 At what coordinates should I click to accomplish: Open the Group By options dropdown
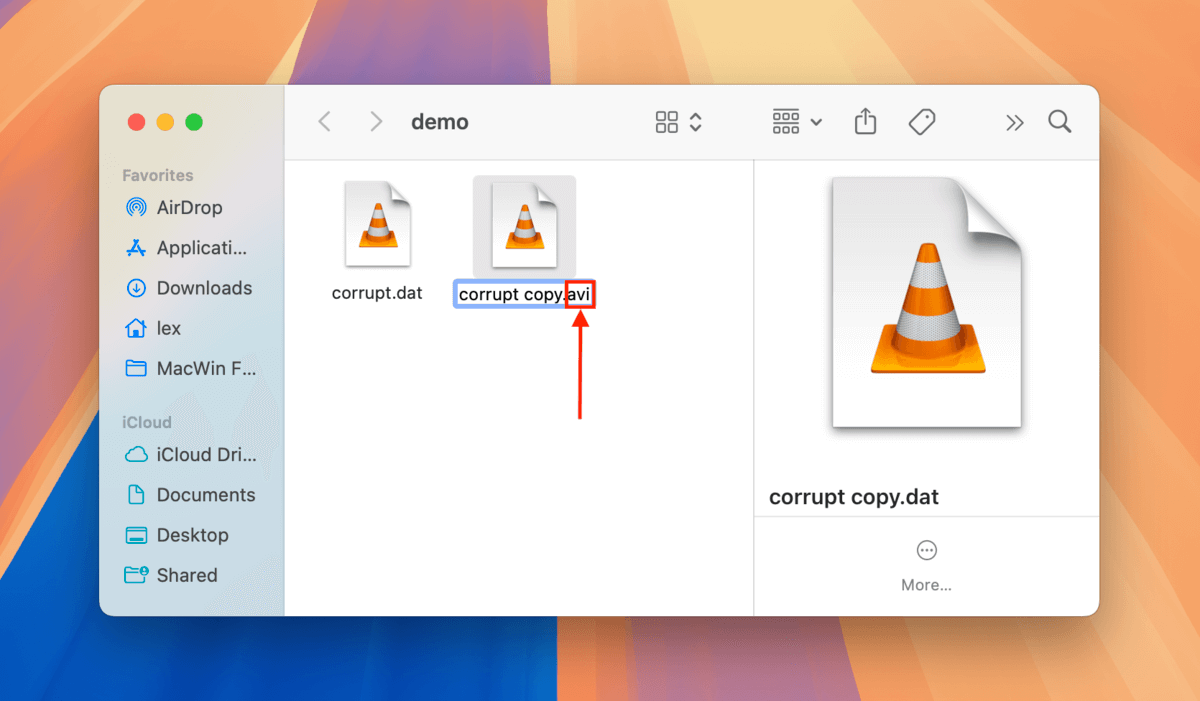coord(797,122)
